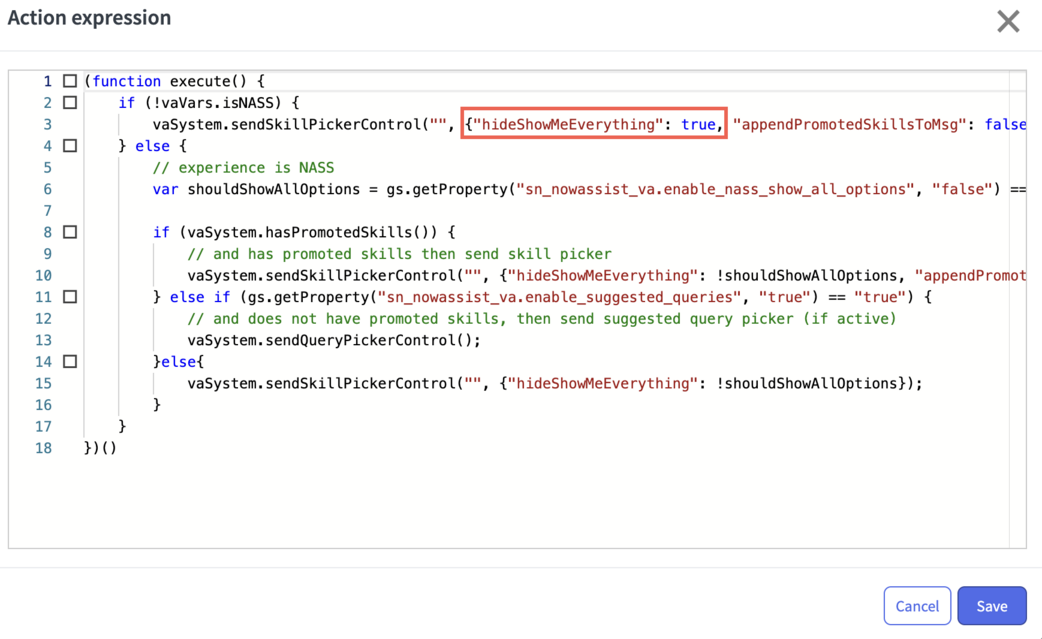Cancel editing the action expression

coord(917,606)
